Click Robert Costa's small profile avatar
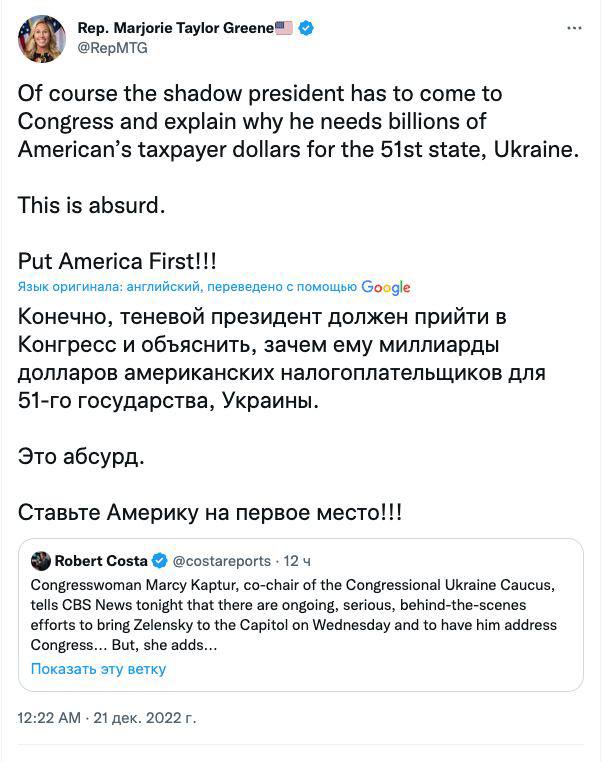Image resolution: width=604 pixels, height=762 pixels. click(41, 560)
